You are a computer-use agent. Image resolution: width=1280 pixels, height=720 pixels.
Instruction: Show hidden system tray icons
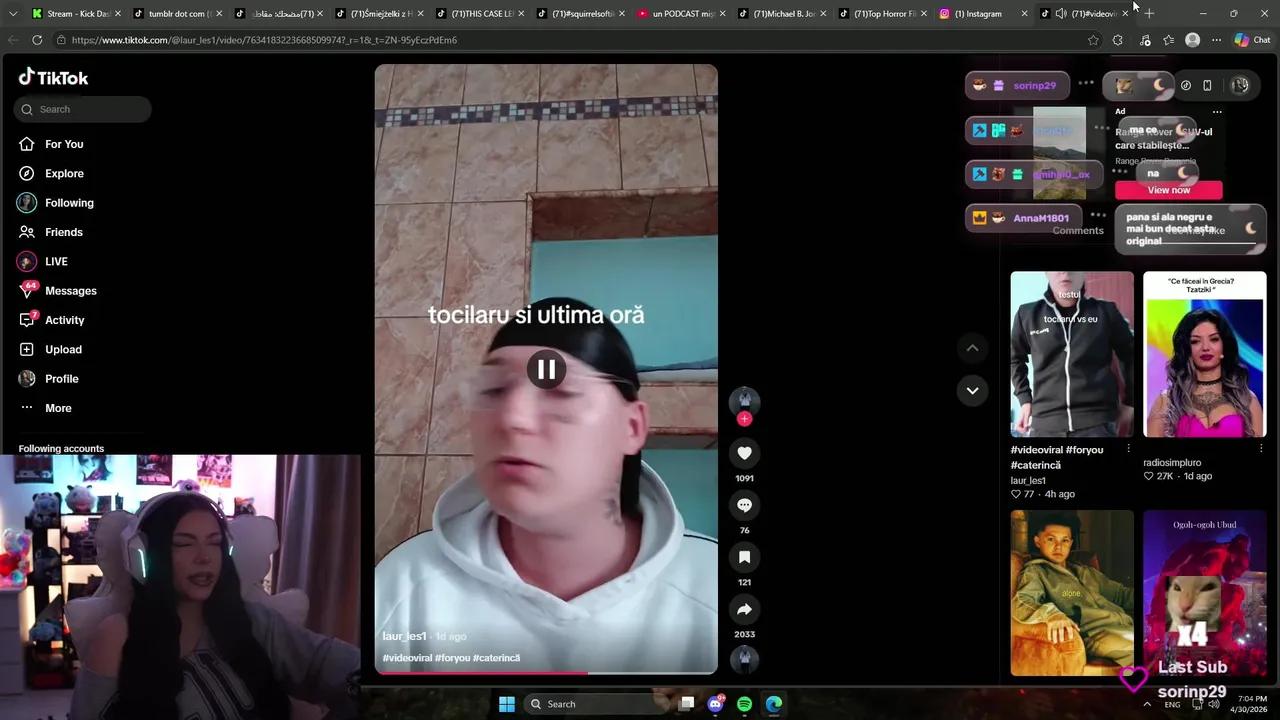click(1147, 704)
